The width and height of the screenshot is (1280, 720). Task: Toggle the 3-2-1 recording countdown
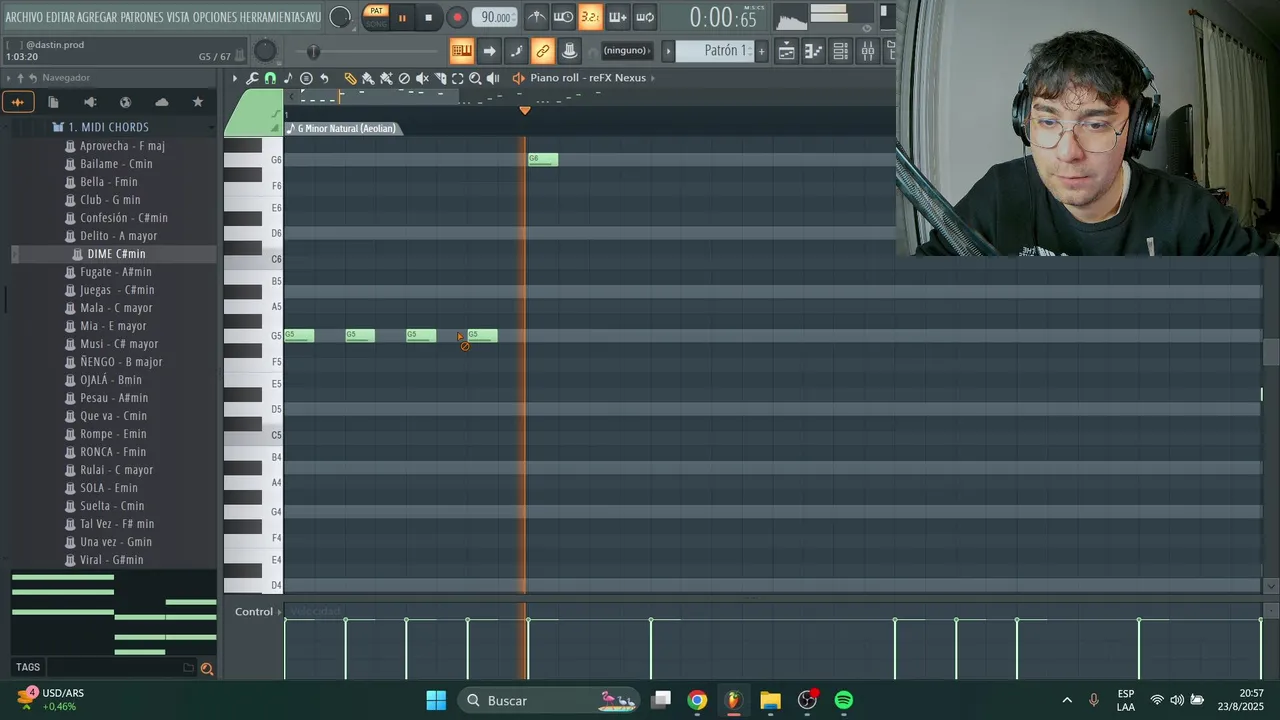coord(591,17)
